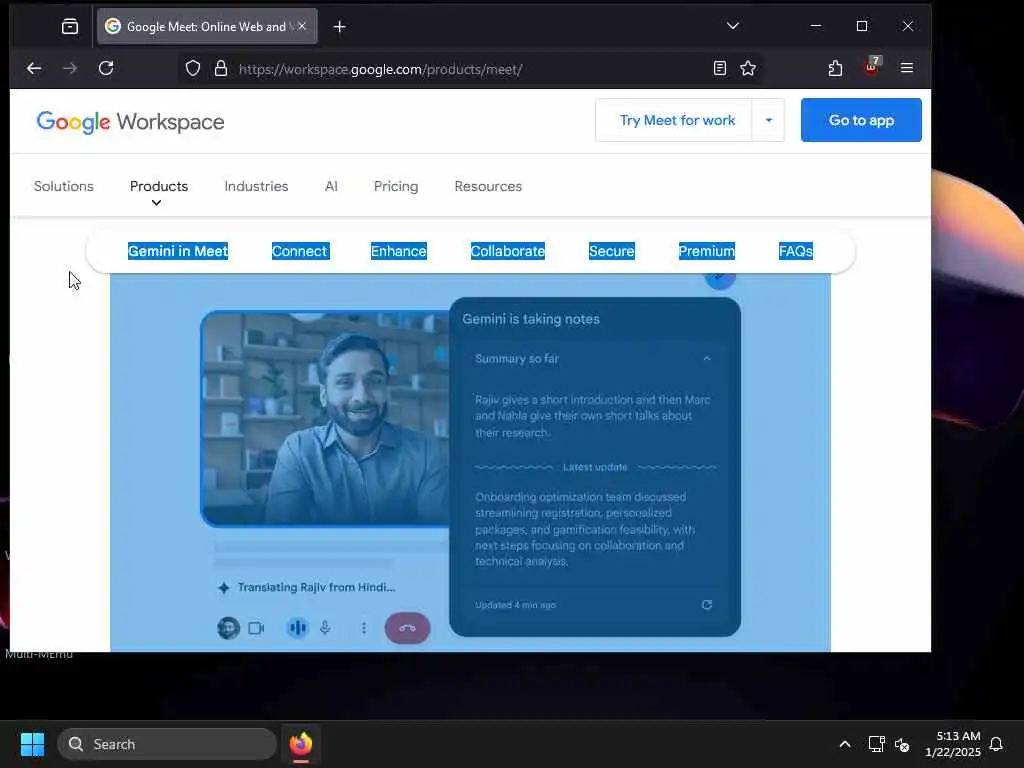Open the AI menu item
The image size is (1024, 768).
331,186
